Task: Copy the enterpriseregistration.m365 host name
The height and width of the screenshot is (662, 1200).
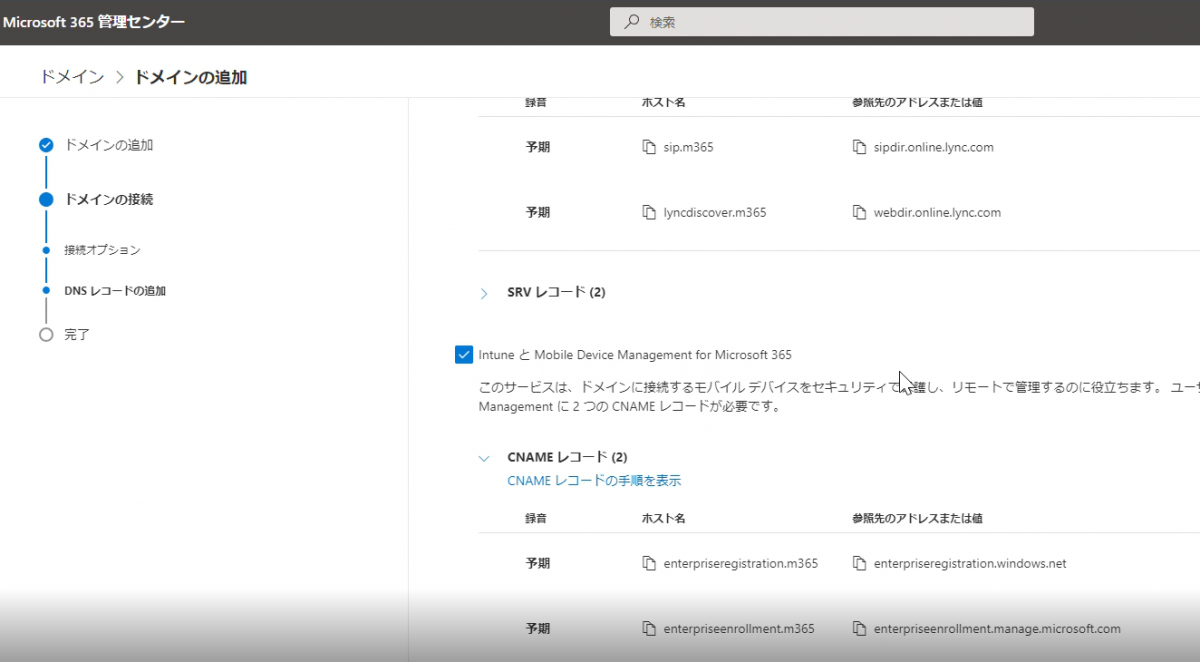Action: coord(649,564)
